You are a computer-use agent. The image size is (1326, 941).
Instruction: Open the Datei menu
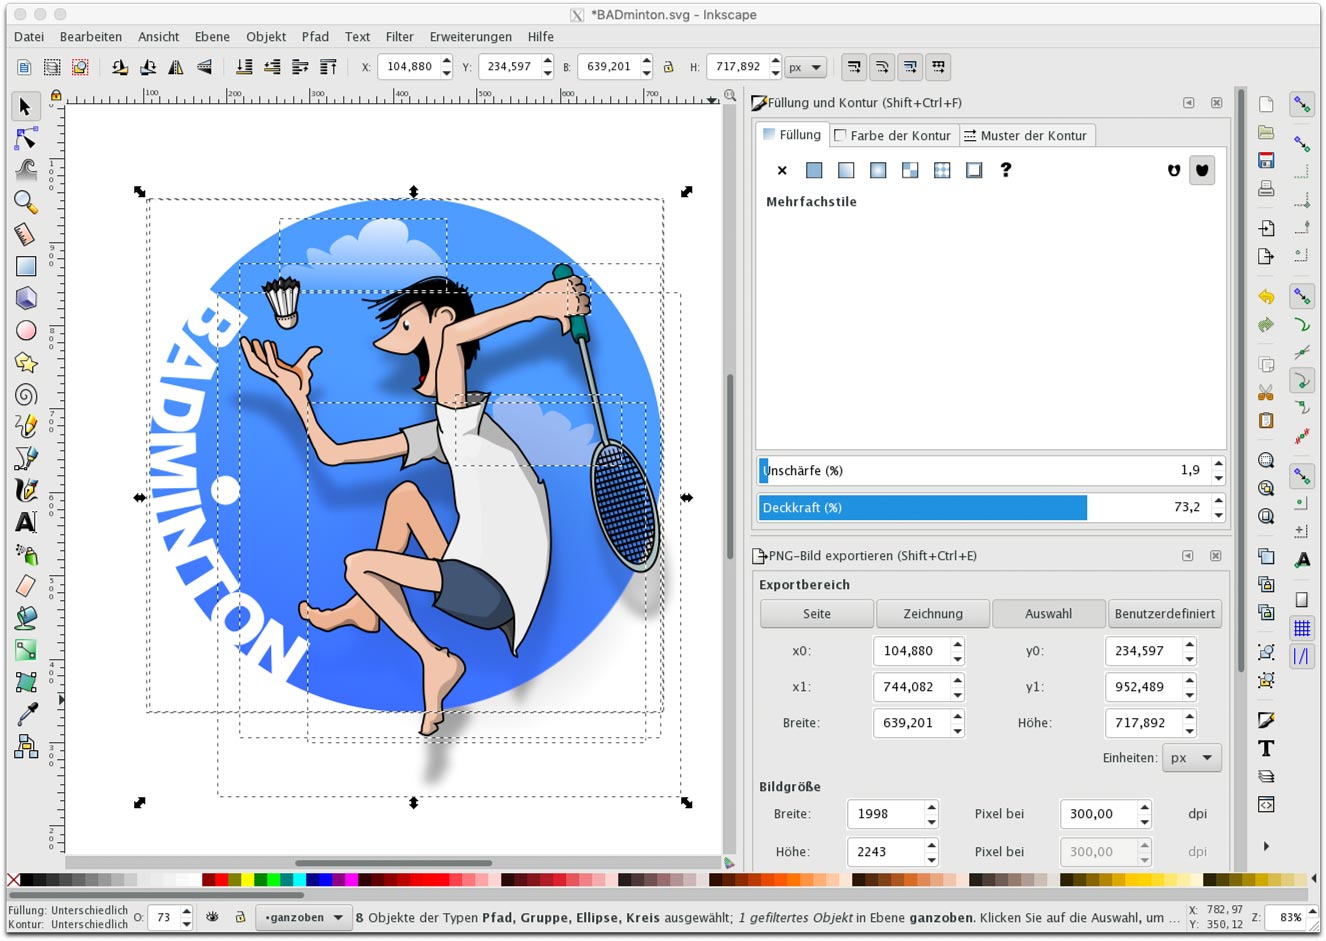tap(29, 36)
